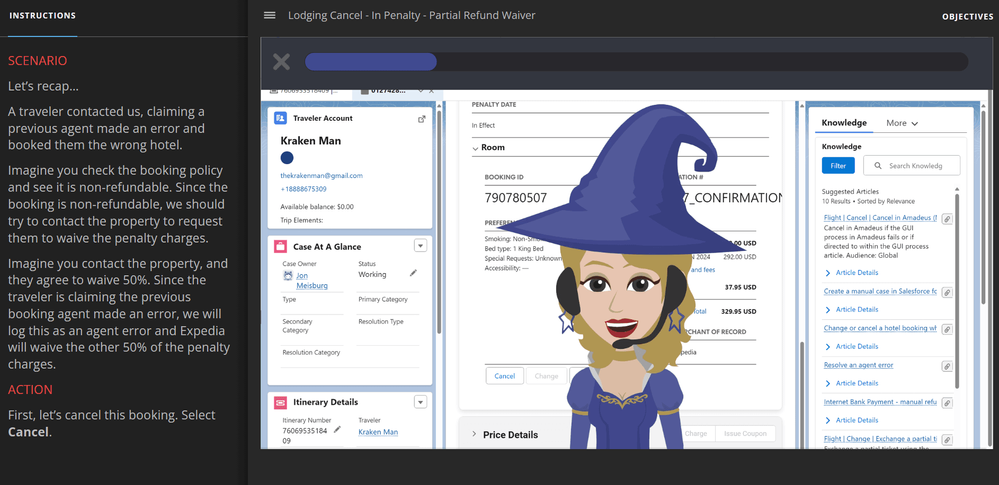Open the Case At A Glance dropdown menu
This screenshot has width=999, height=485.
coord(420,246)
